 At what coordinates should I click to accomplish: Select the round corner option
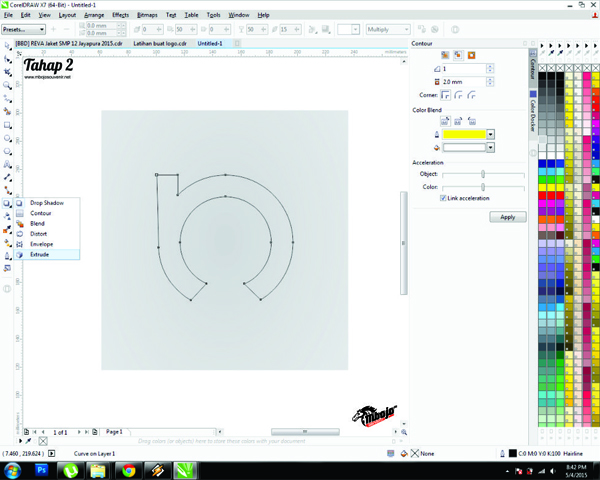[458, 95]
